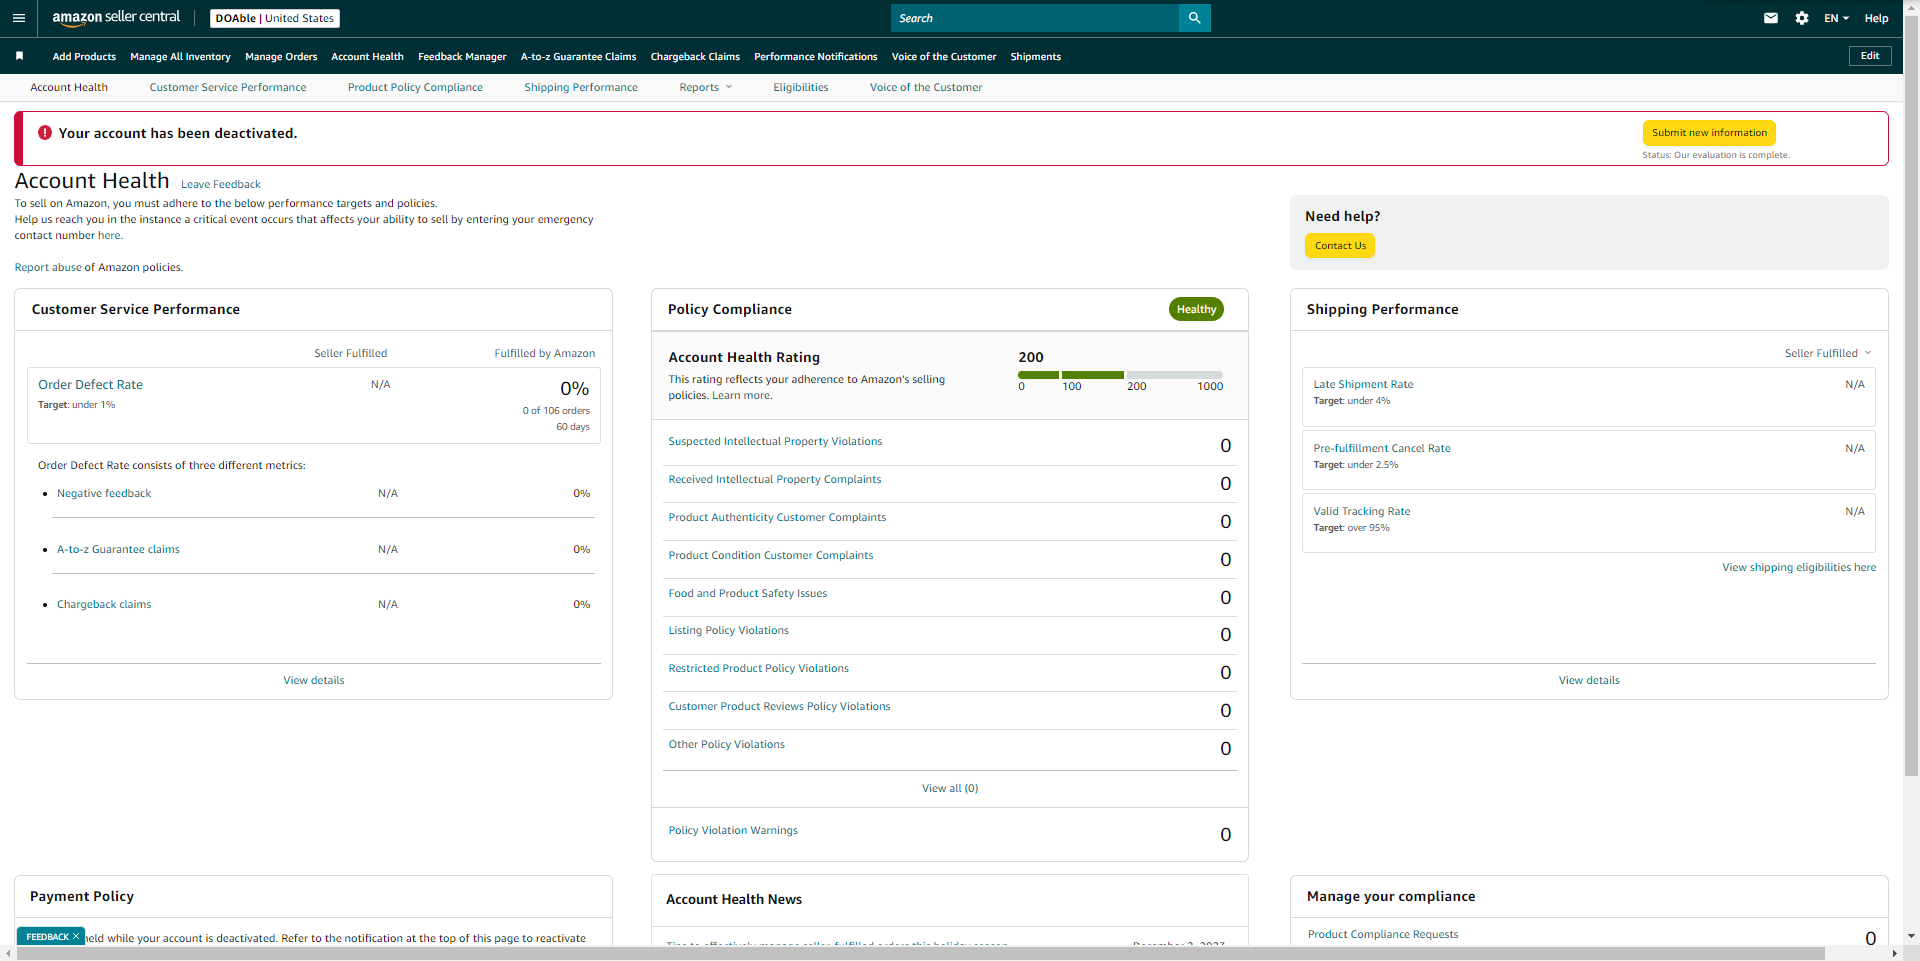The width and height of the screenshot is (1920, 961).
Task: Open the hamburger navigation menu
Action: coord(18,18)
